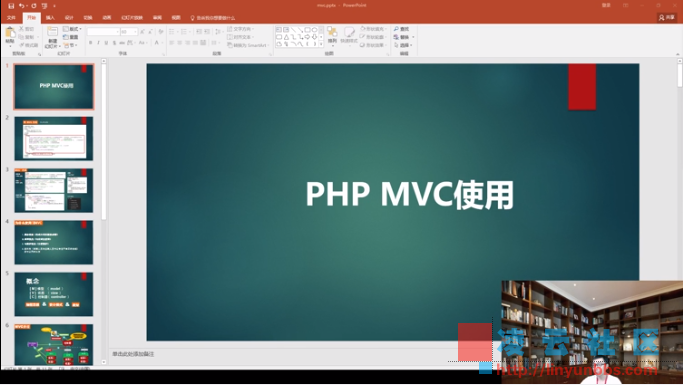The image size is (683, 385).
Task: Open 文字方向 (Text Direction) dropdown
Action: 241,29
